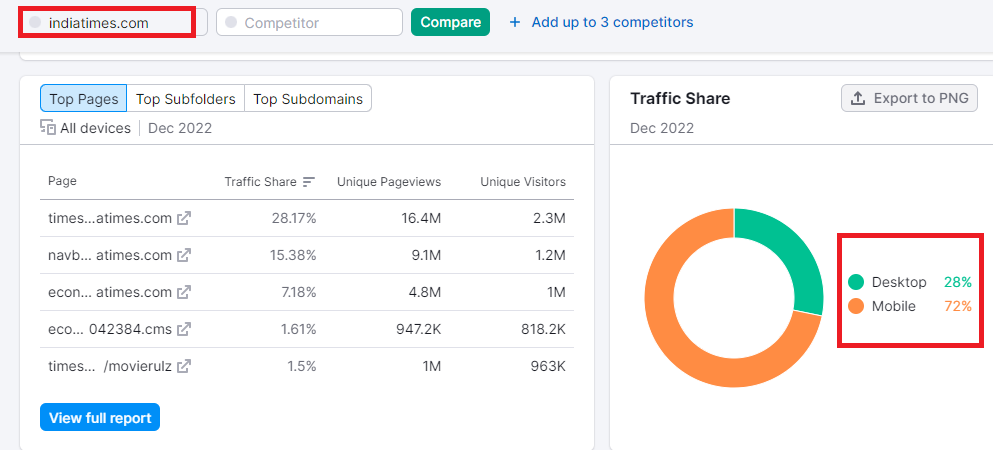Open external link for timesofindia page row
Viewport: 993px width, 450px height.
[184, 218]
